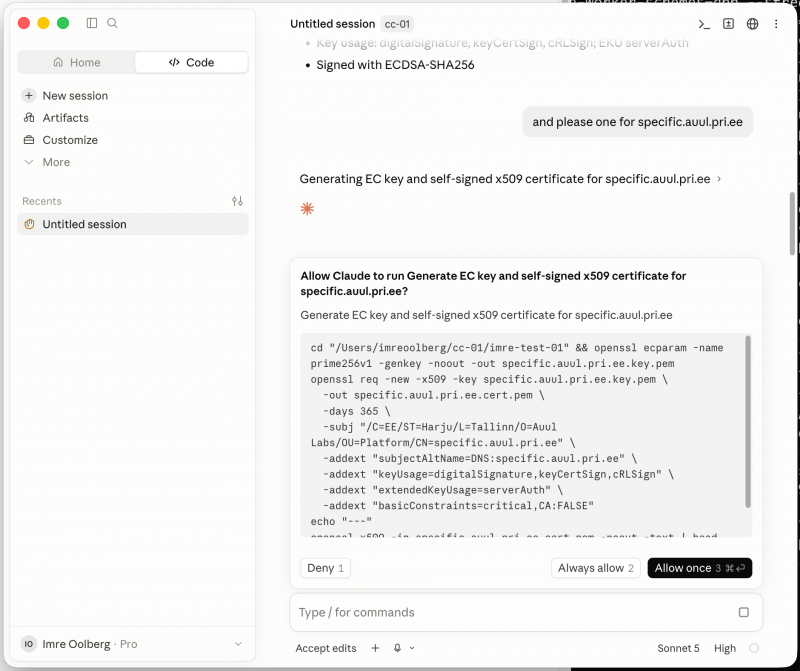The image size is (800, 671).
Task: Click the circle indicator beside High
Action: coord(754,648)
